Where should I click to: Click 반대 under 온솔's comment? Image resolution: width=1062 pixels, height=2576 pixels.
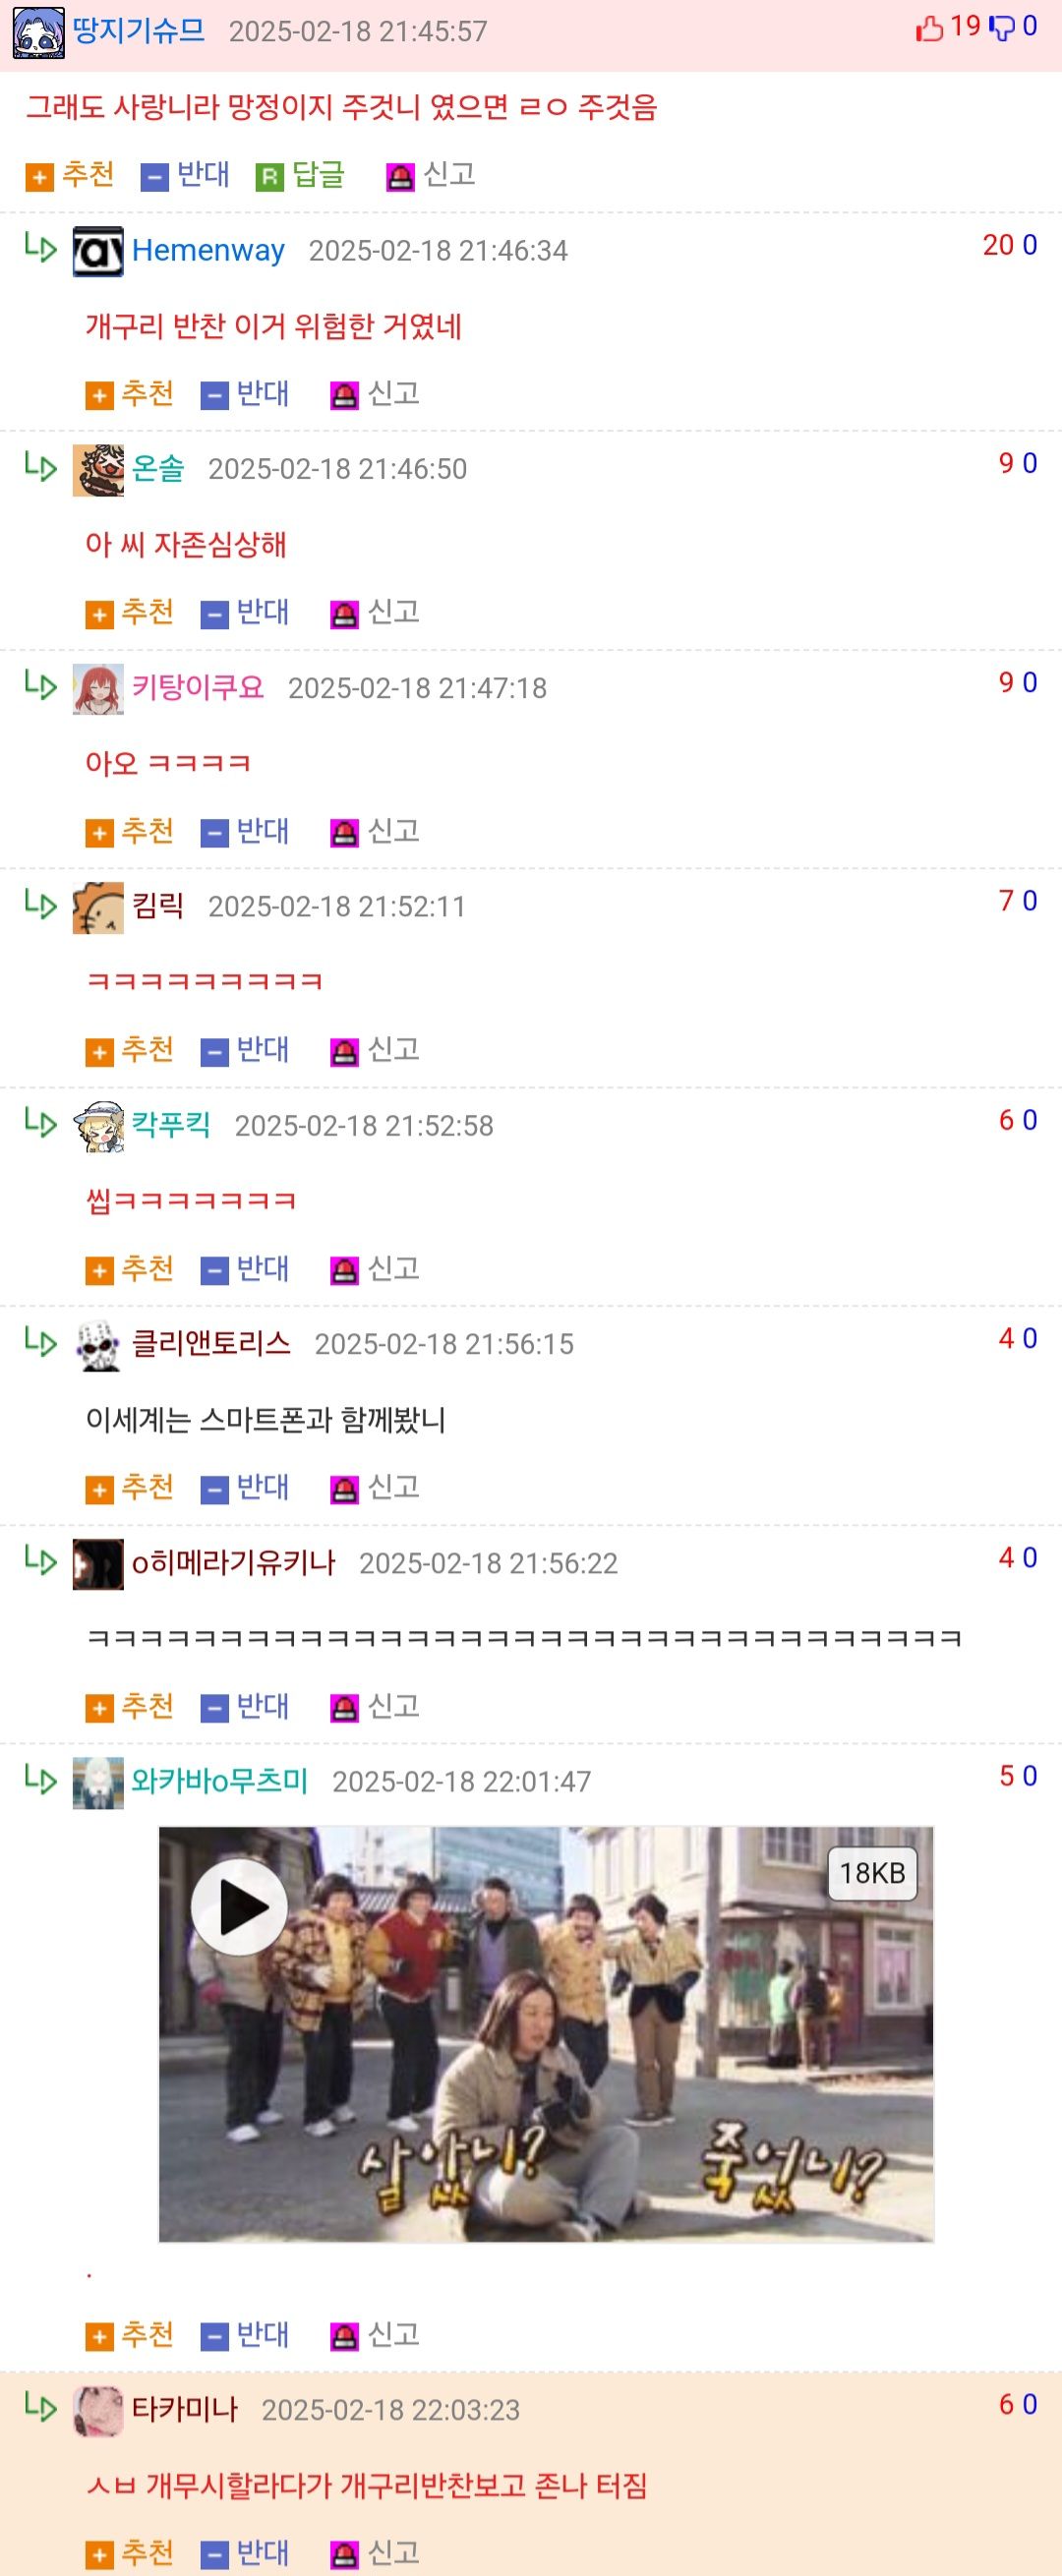245,612
